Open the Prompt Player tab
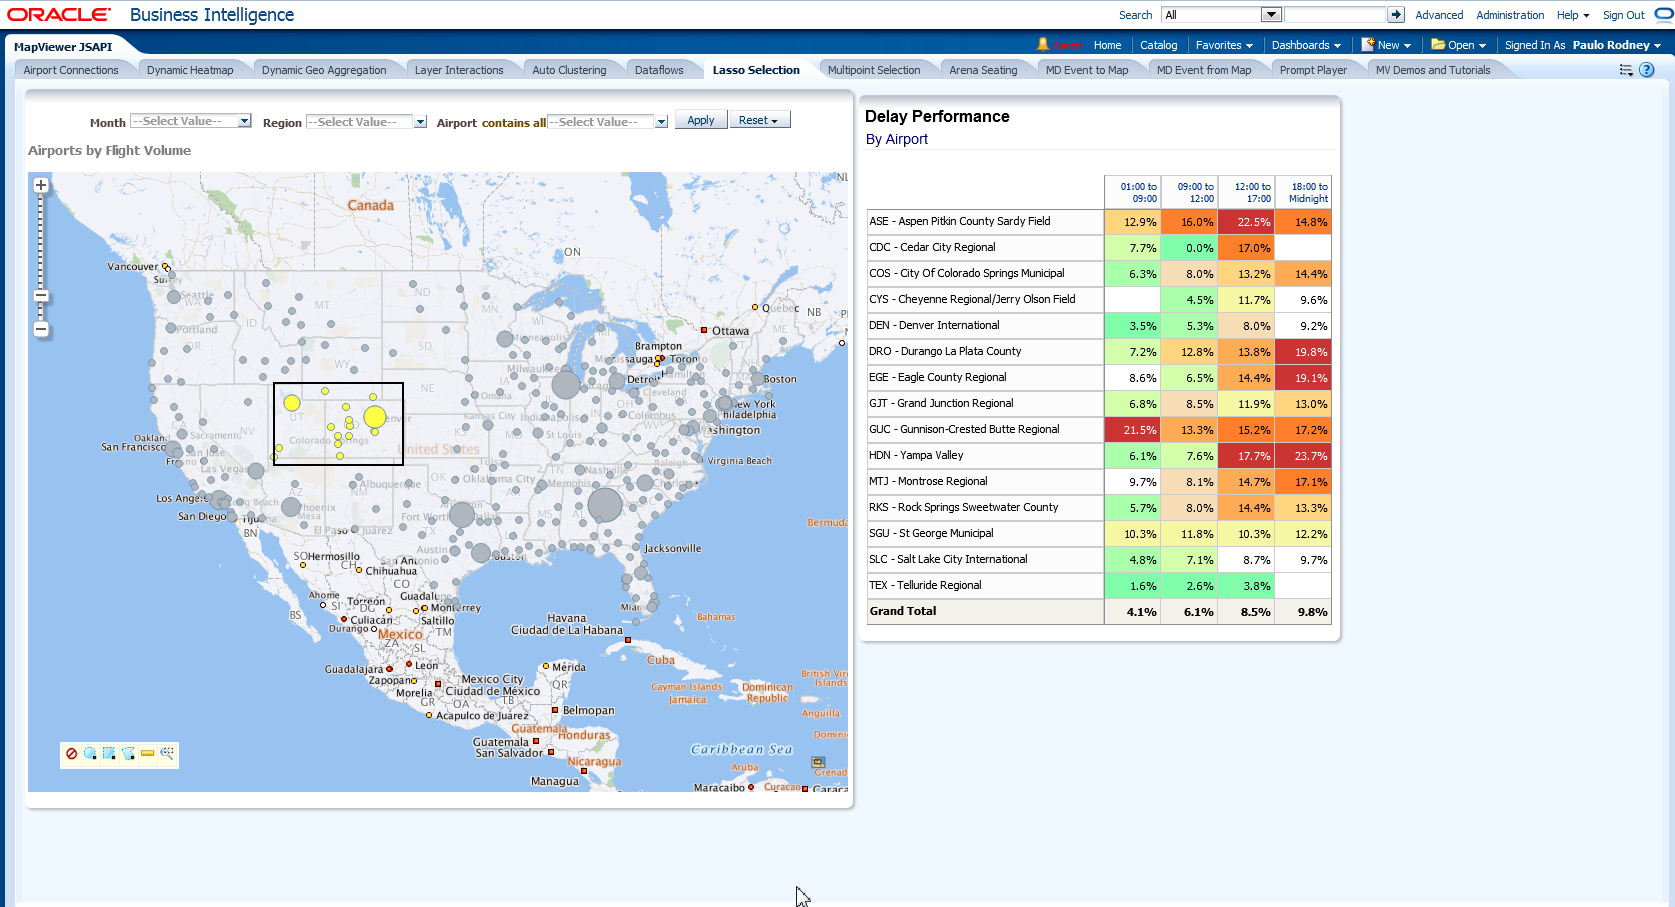This screenshot has height=907, width=1675. 1313,70
